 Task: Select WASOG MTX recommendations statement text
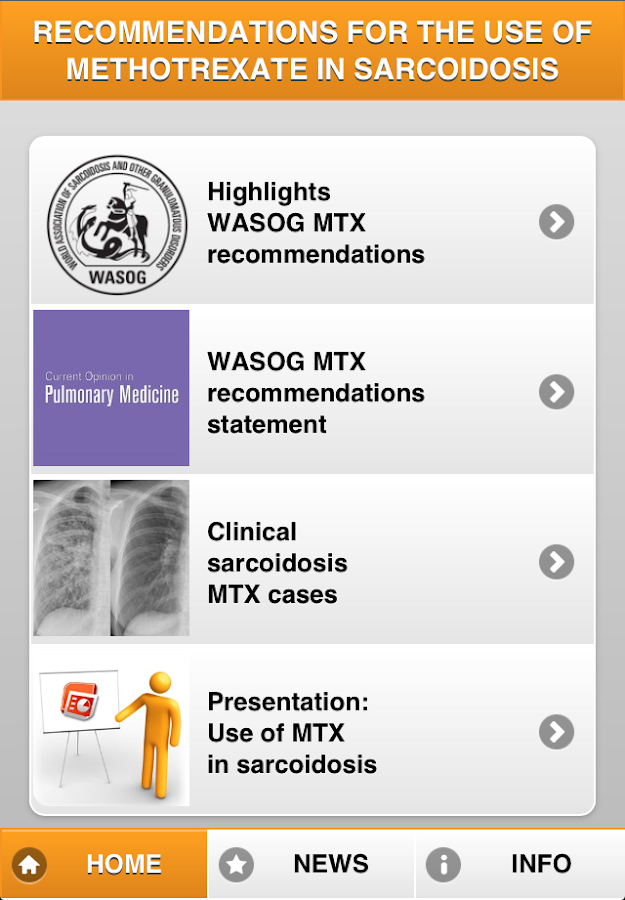pyautogui.click(x=315, y=393)
